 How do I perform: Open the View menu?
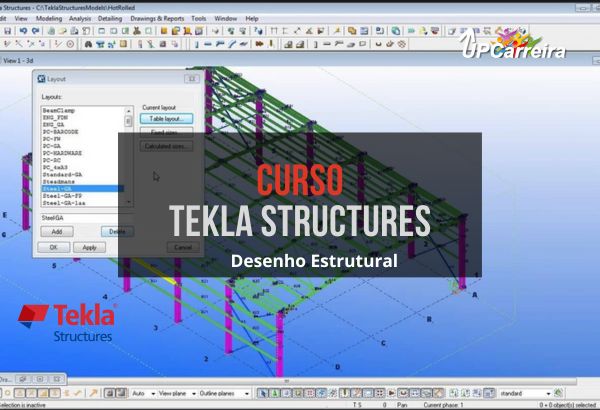pos(21,18)
